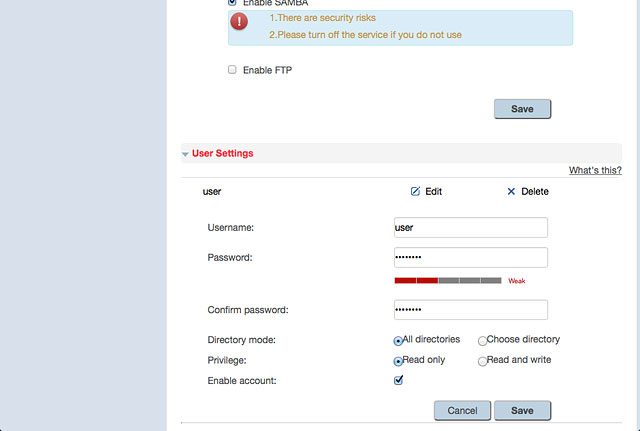
Task: Focus the Username input field
Action: point(471,227)
